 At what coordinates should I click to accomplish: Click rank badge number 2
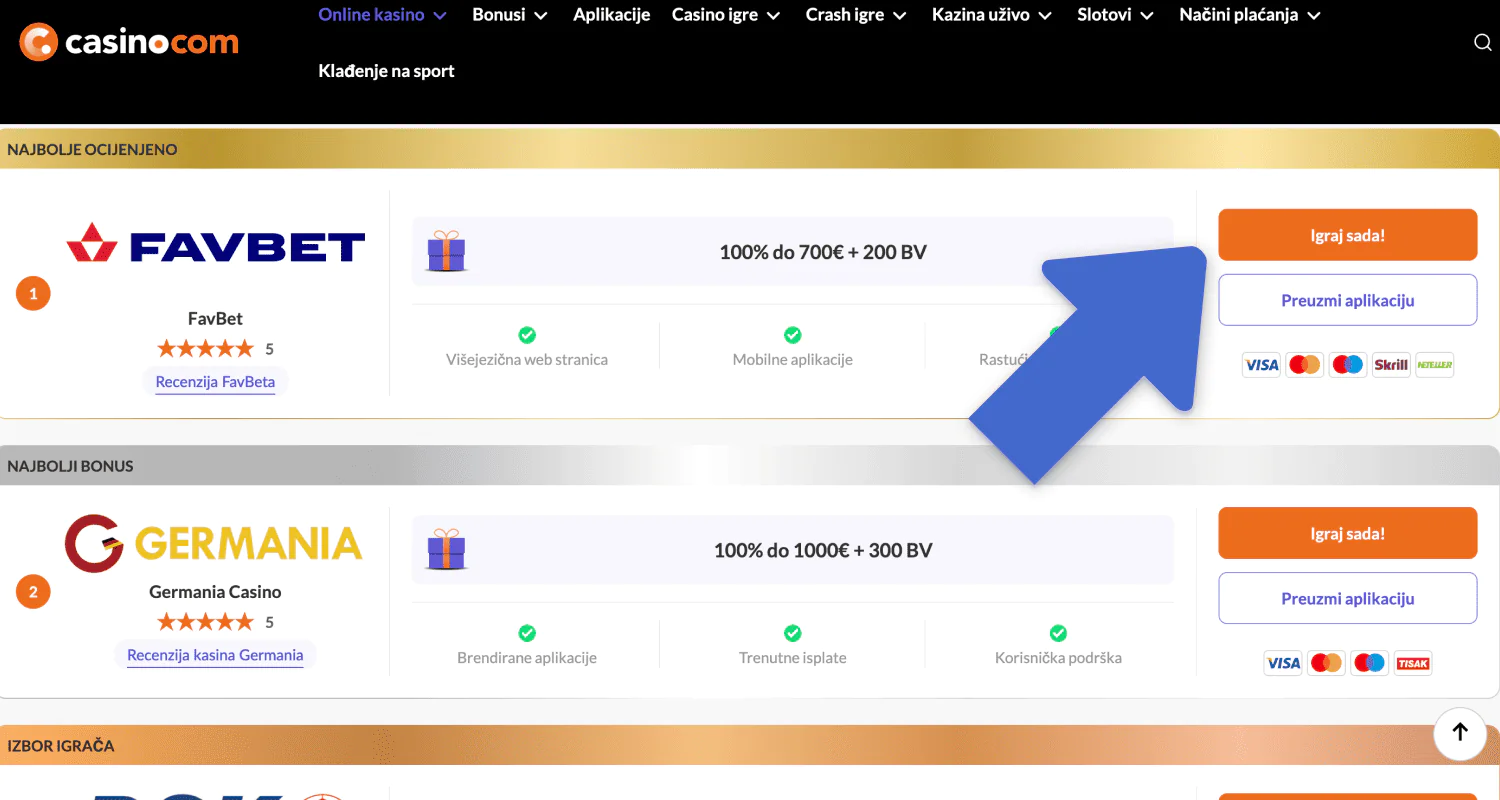[x=33, y=592]
